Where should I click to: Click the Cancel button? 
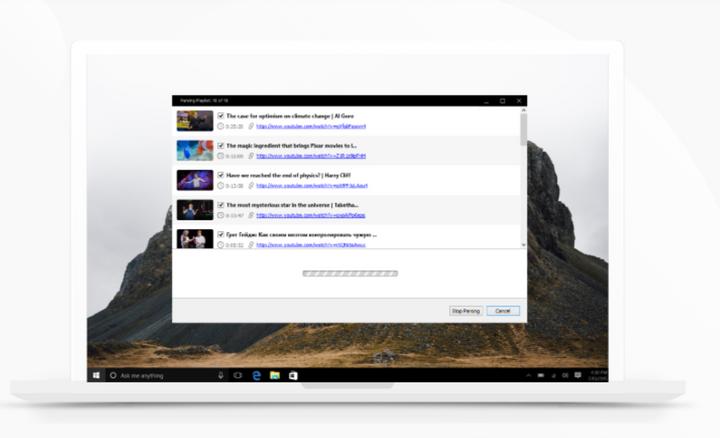(503, 311)
